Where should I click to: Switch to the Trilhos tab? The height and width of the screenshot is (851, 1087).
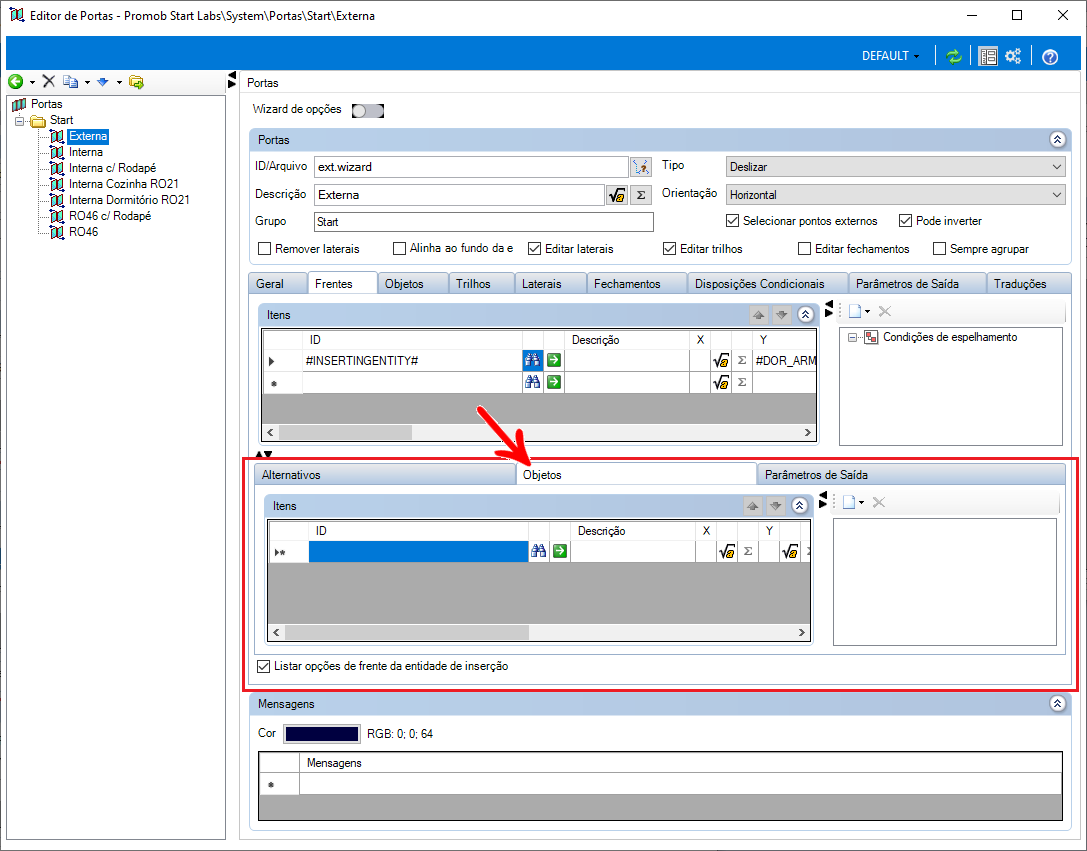pyautogui.click(x=473, y=284)
